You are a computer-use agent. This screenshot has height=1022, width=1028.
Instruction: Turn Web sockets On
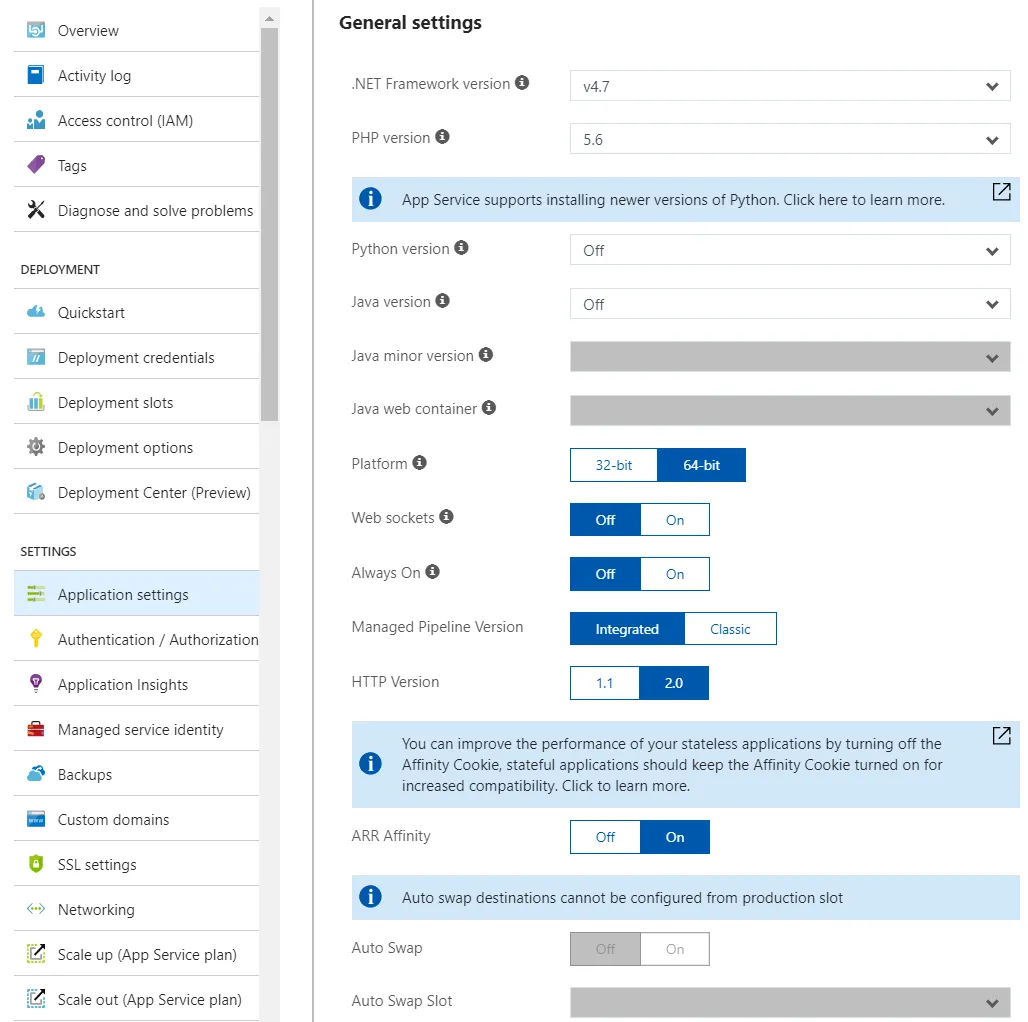[675, 520]
